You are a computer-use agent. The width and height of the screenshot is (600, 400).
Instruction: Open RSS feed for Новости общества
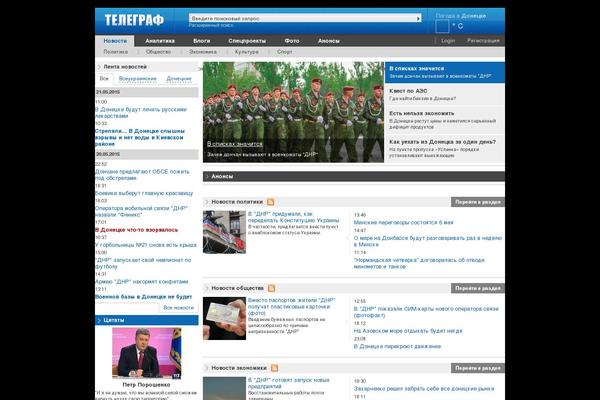click(271, 288)
